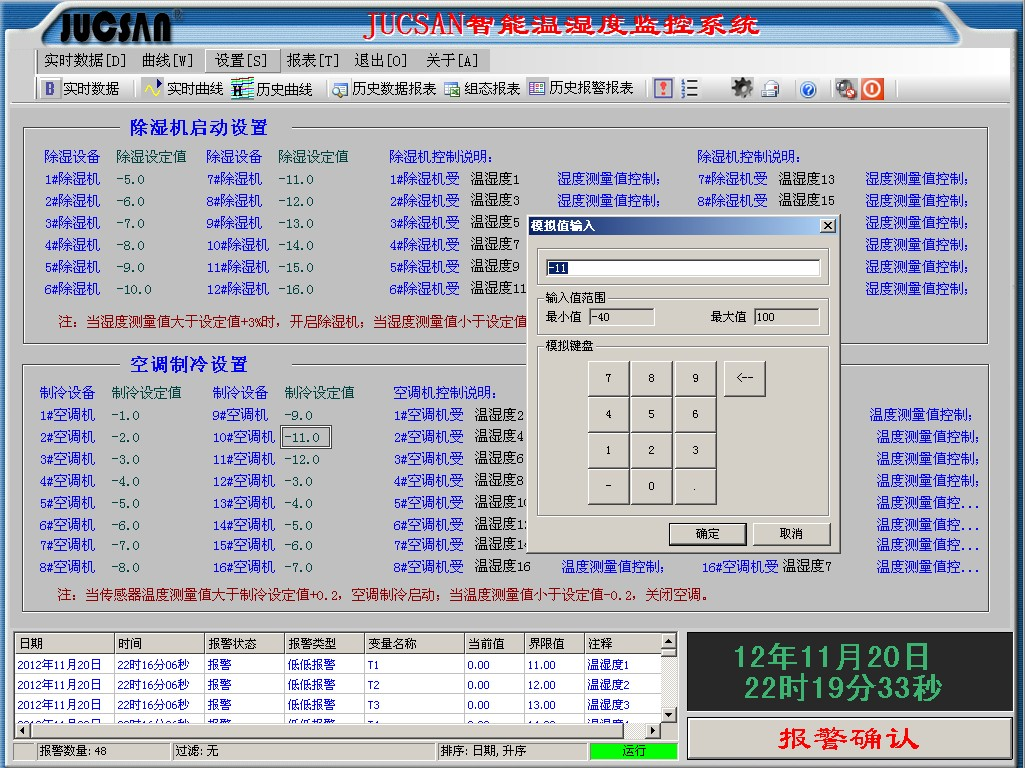The height and width of the screenshot is (768, 1025).
Task: Click alarm table scroll right arrow
Action: [652, 730]
